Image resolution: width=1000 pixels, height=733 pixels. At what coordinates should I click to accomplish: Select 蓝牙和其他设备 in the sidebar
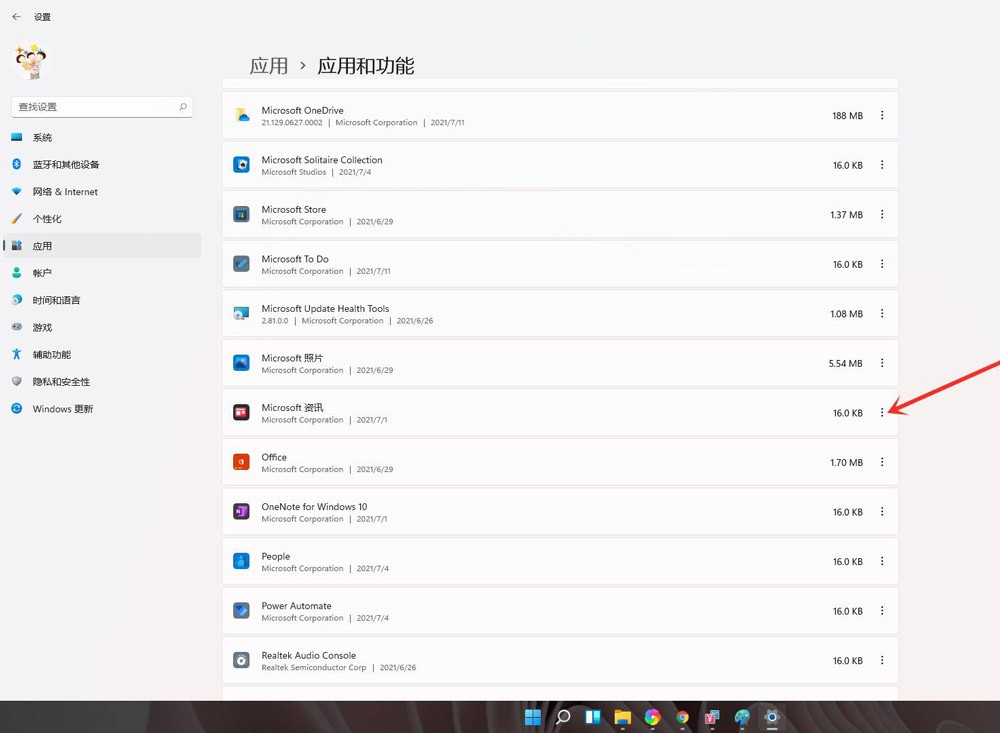tap(65, 164)
